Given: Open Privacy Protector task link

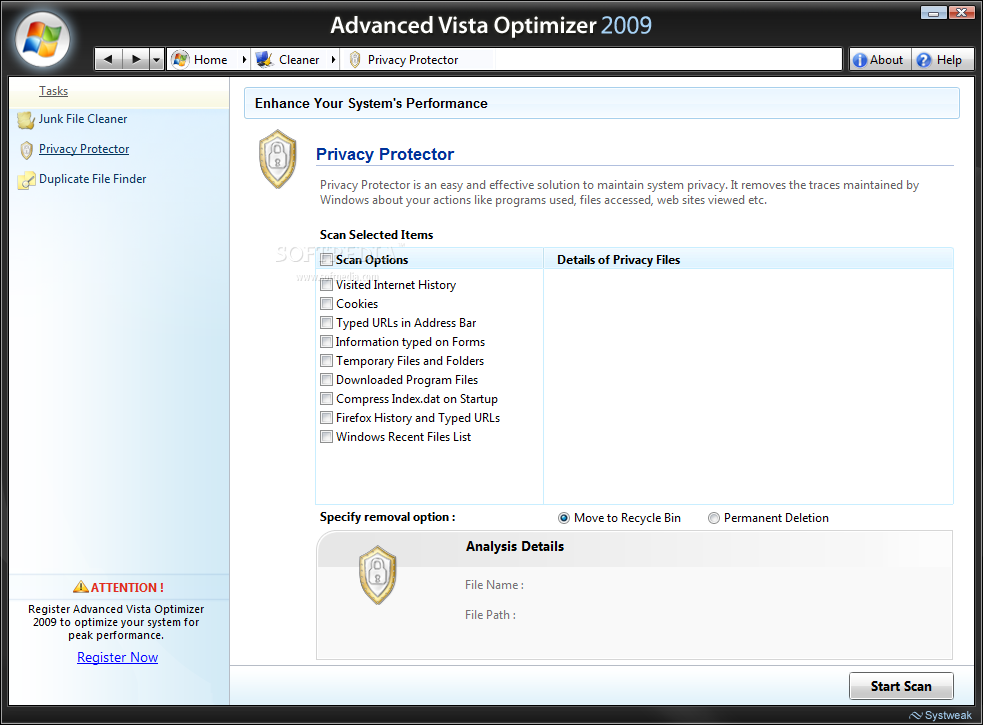Looking at the screenshot, I should point(84,149).
